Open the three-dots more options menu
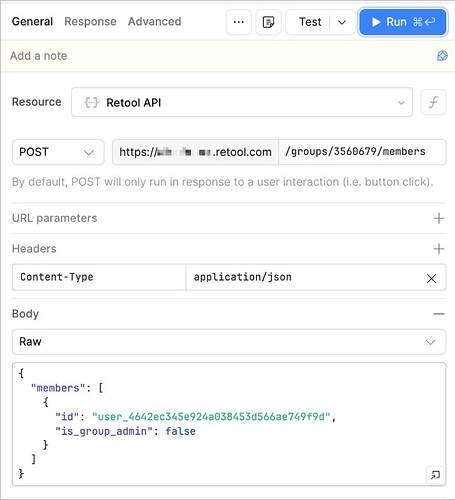The image size is (455, 500). click(x=239, y=22)
